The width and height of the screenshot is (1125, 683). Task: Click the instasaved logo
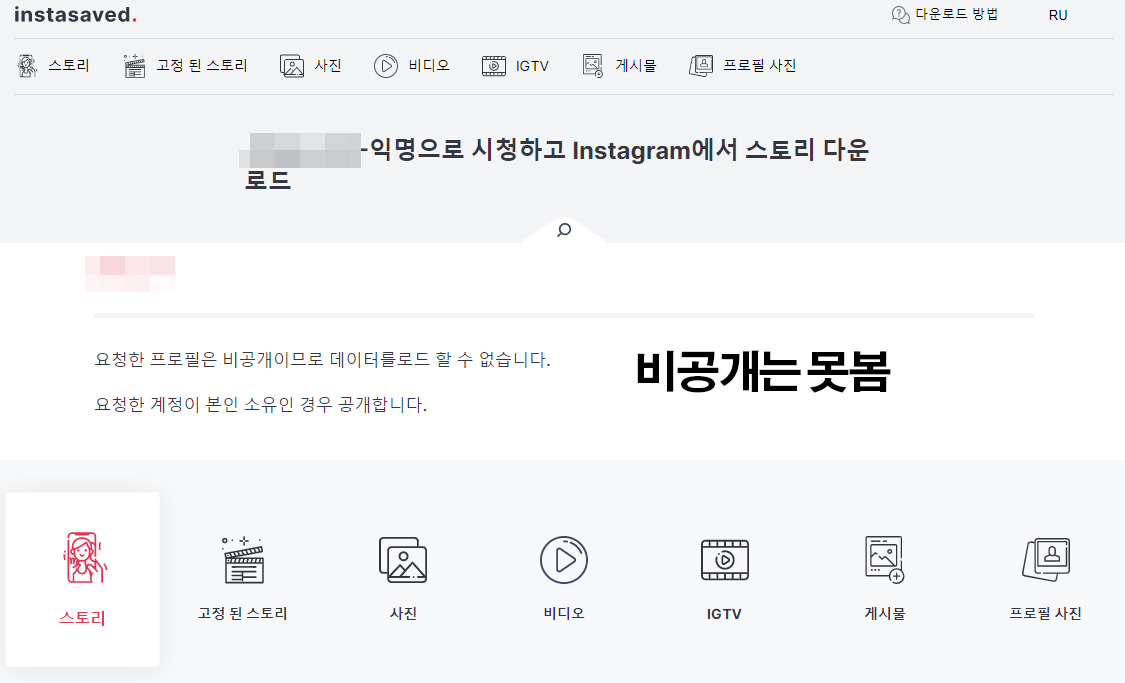pyautogui.click(x=75, y=14)
